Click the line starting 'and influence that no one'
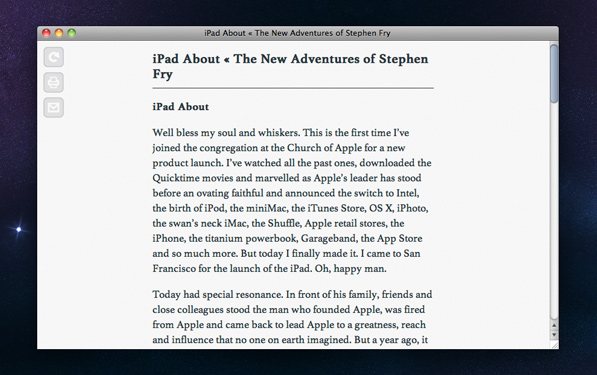Screen dimensions: 597x375 (290, 340)
